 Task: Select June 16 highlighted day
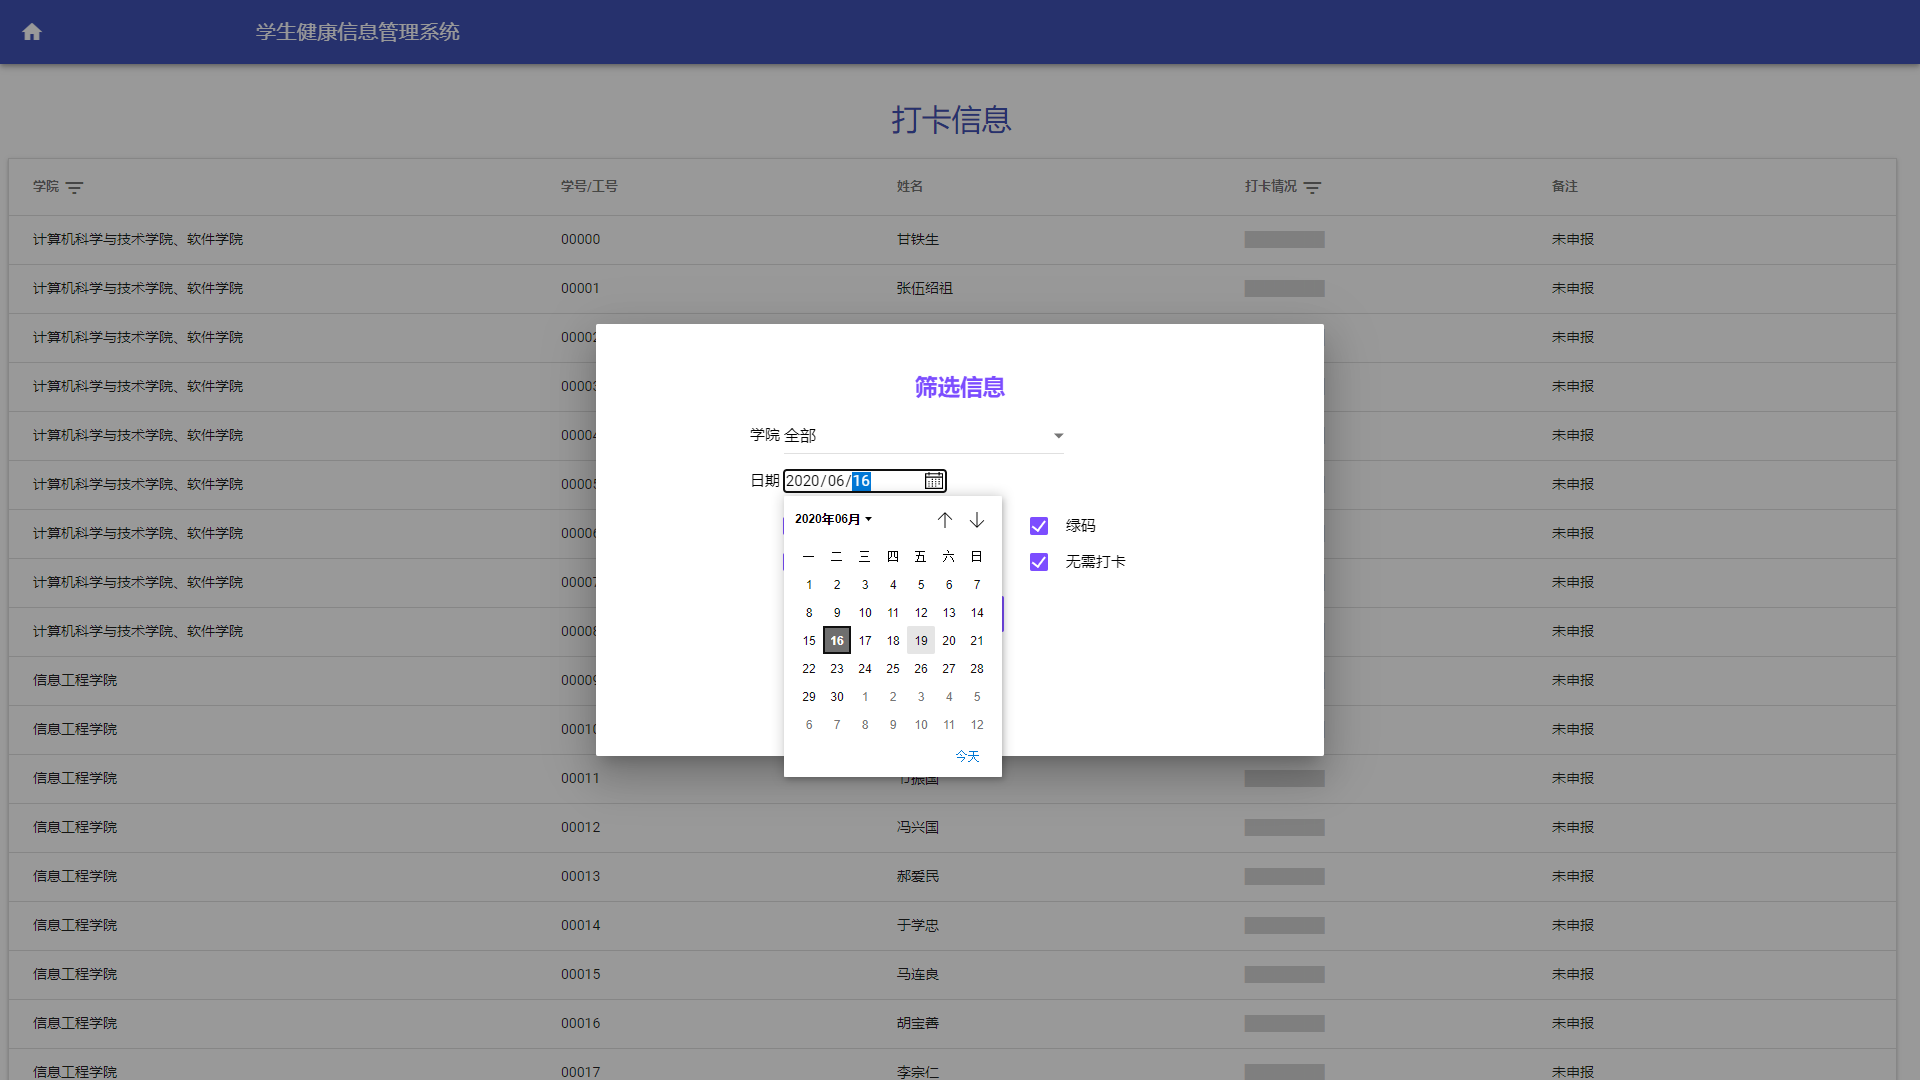[x=837, y=641]
